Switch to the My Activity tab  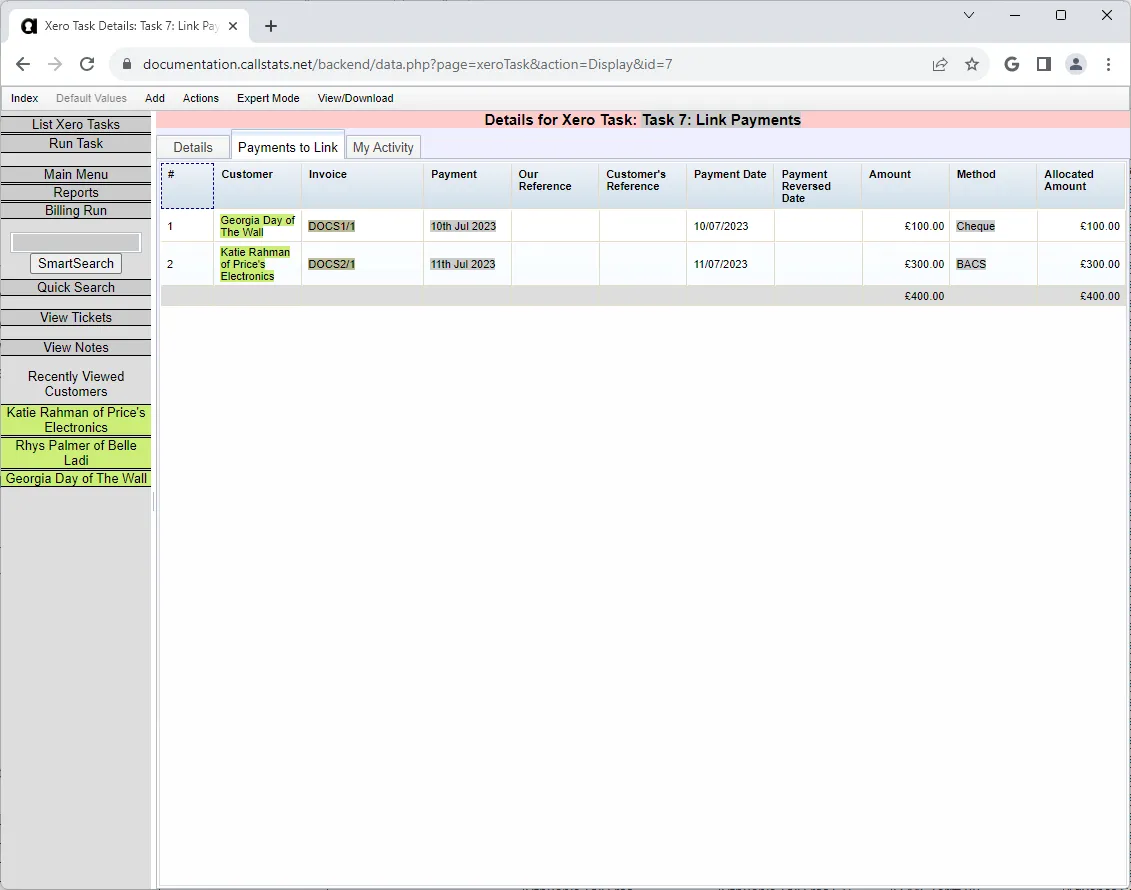tap(383, 147)
